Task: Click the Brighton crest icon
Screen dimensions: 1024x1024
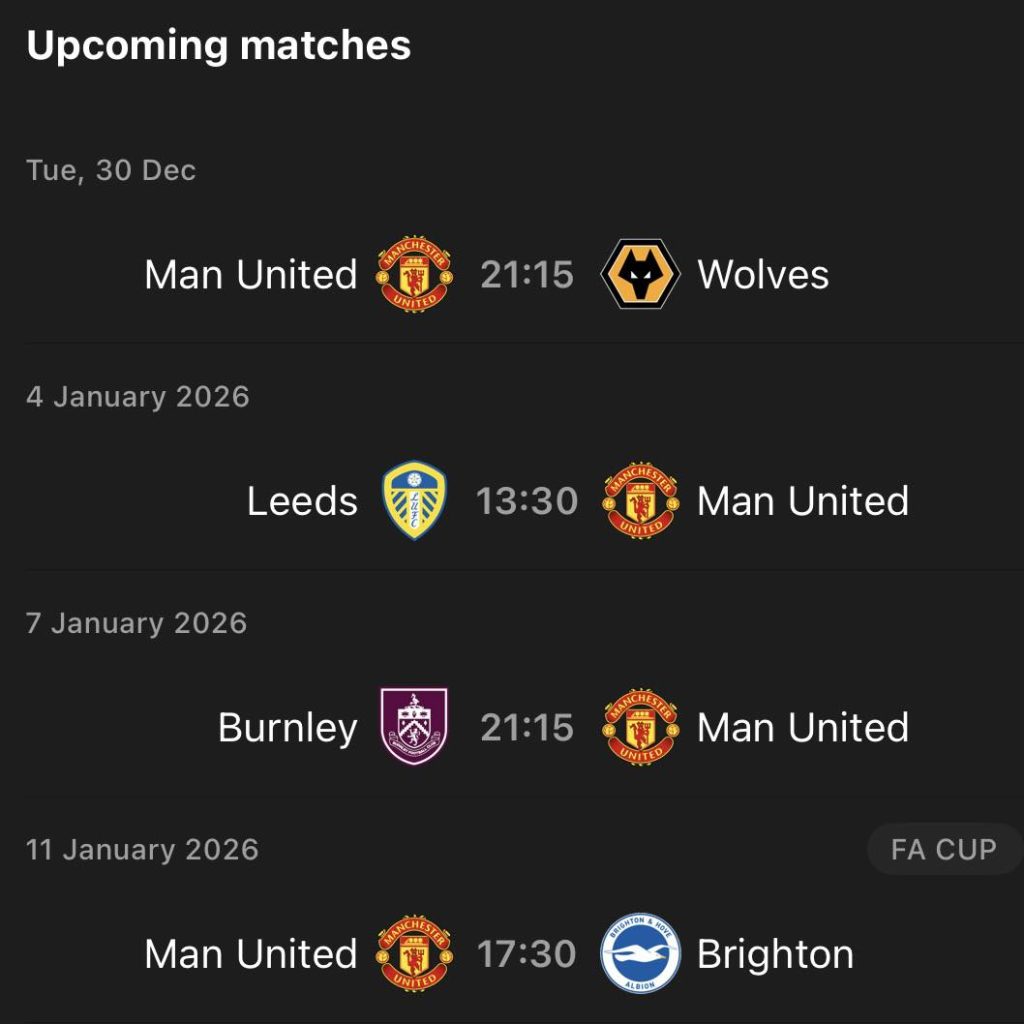Action: [x=640, y=953]
